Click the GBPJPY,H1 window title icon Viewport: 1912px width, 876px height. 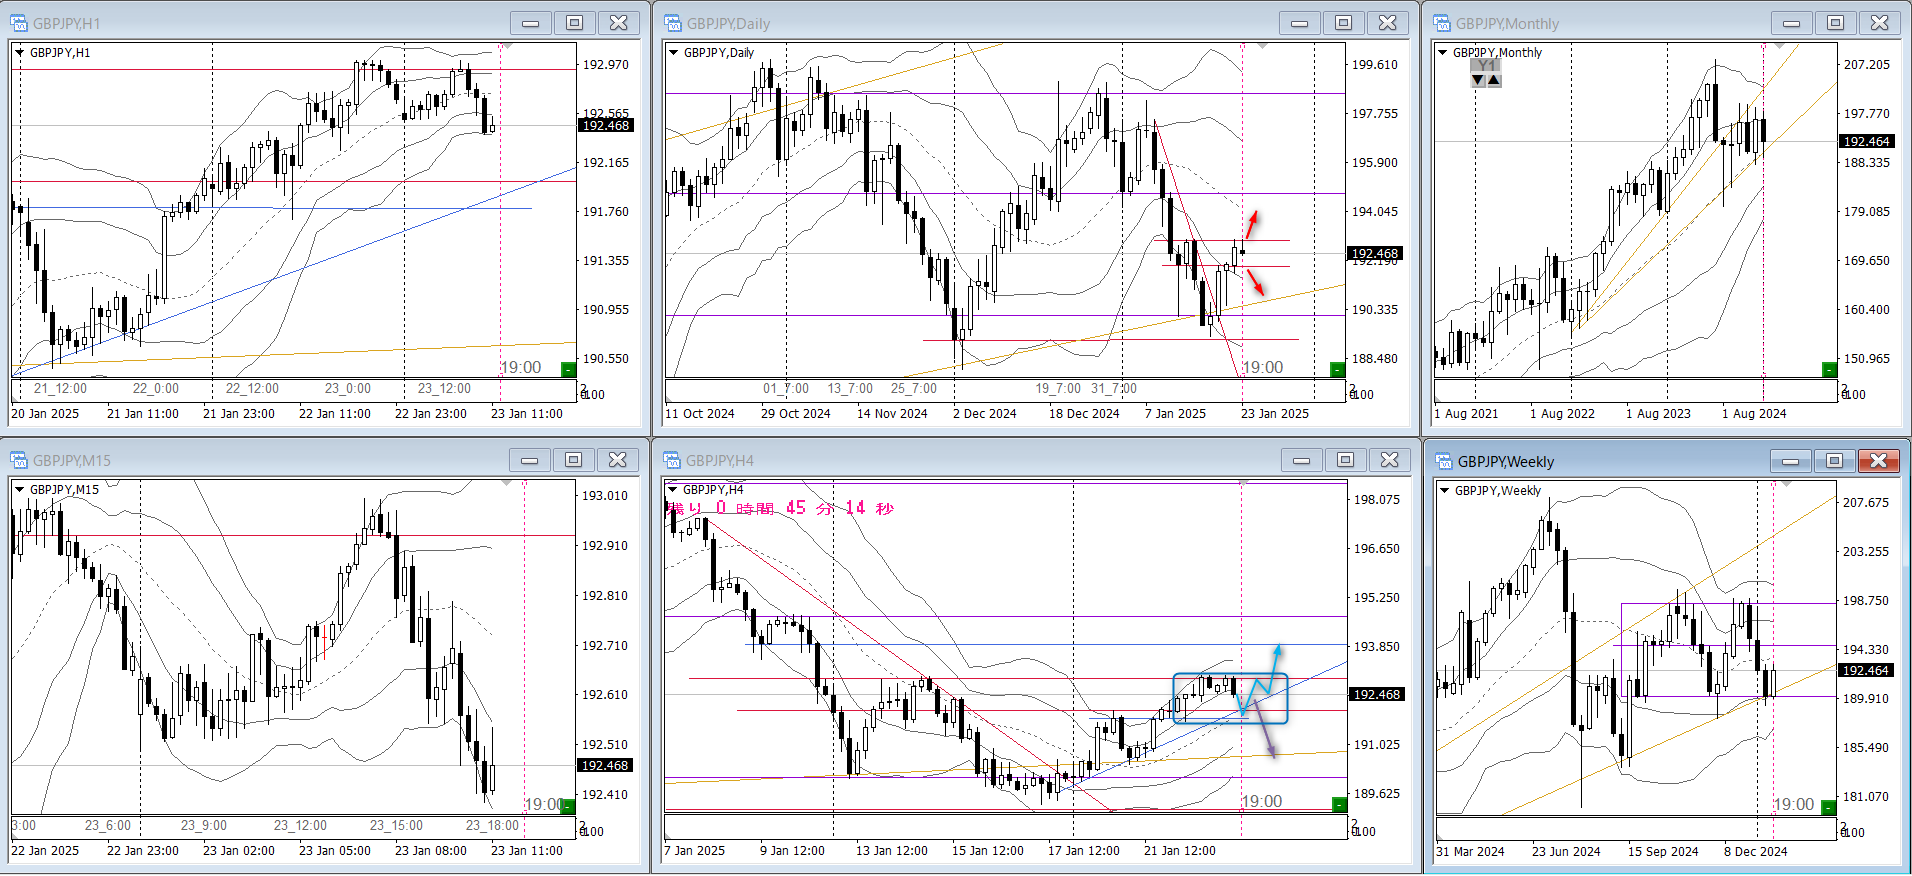coord(19,23)
